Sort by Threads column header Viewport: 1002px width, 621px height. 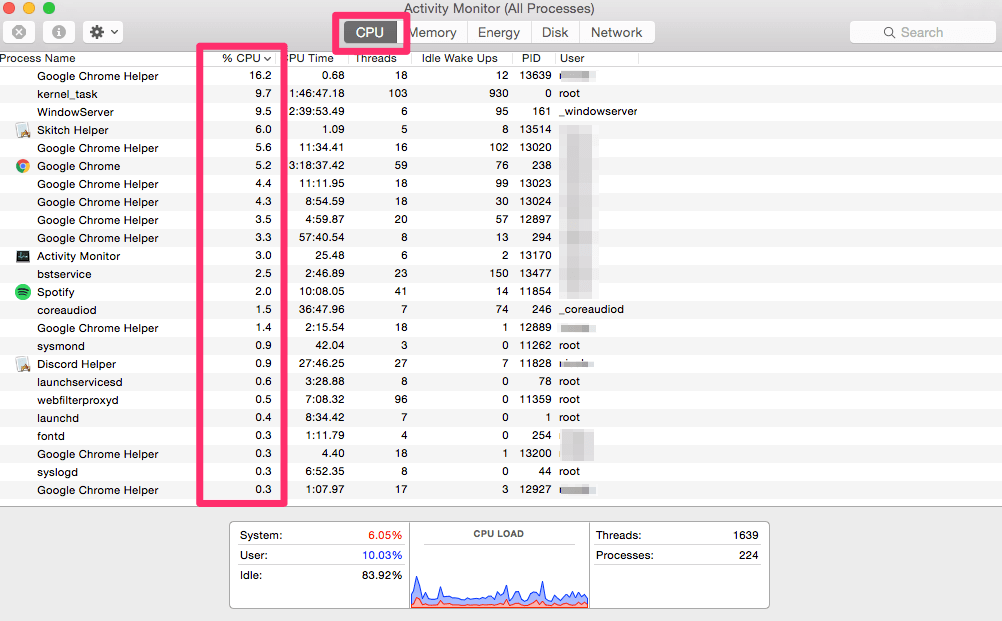(376, 58)
